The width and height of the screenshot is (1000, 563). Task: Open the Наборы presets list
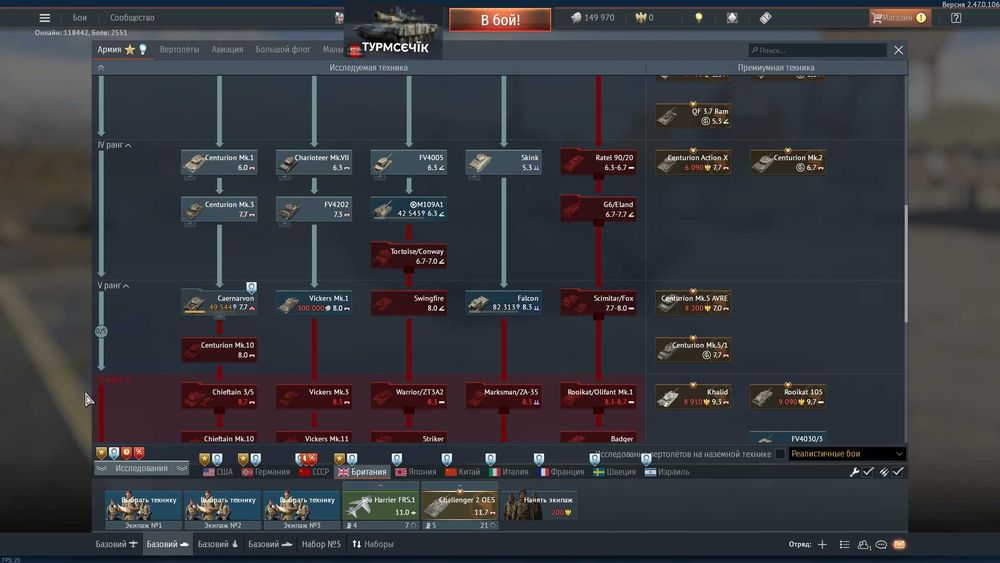[373, 544]
